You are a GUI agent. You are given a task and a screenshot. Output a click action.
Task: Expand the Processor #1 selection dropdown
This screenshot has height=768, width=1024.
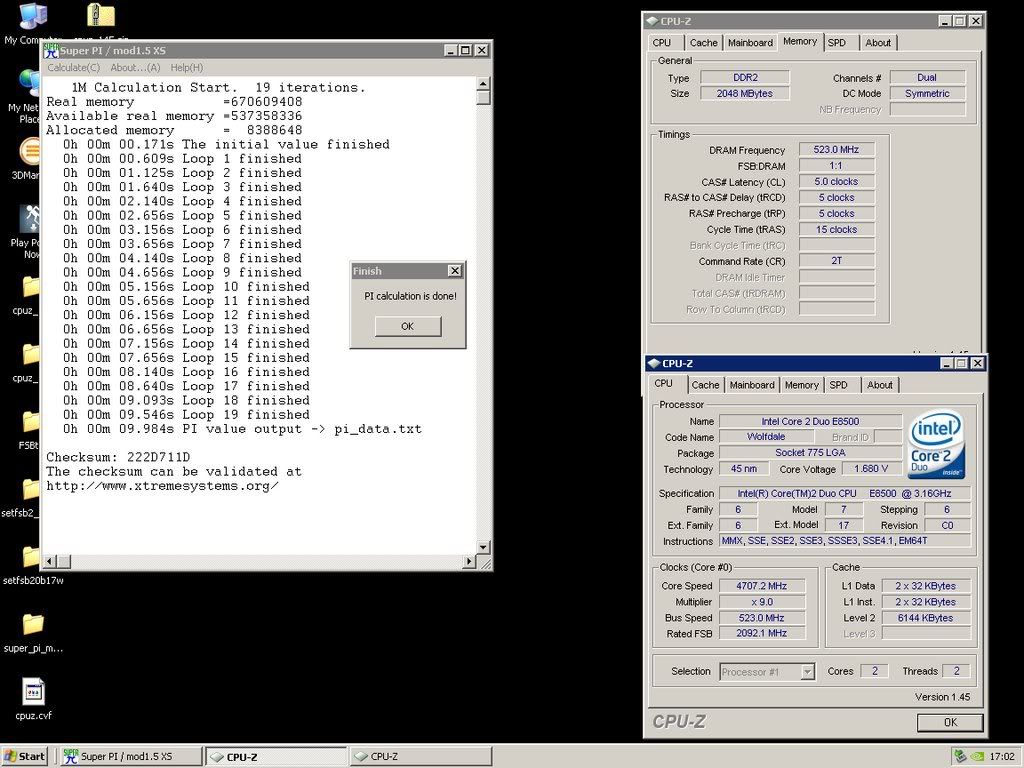[x=808, y=671]
